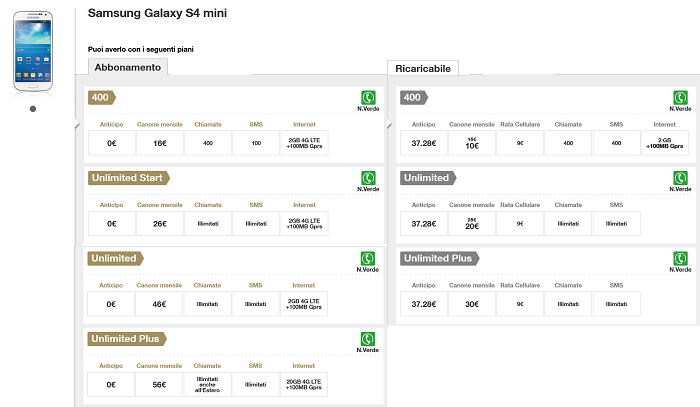Switch to the Ricaricabile tab
The image size is (700, 407).
[x=423, y=68]
